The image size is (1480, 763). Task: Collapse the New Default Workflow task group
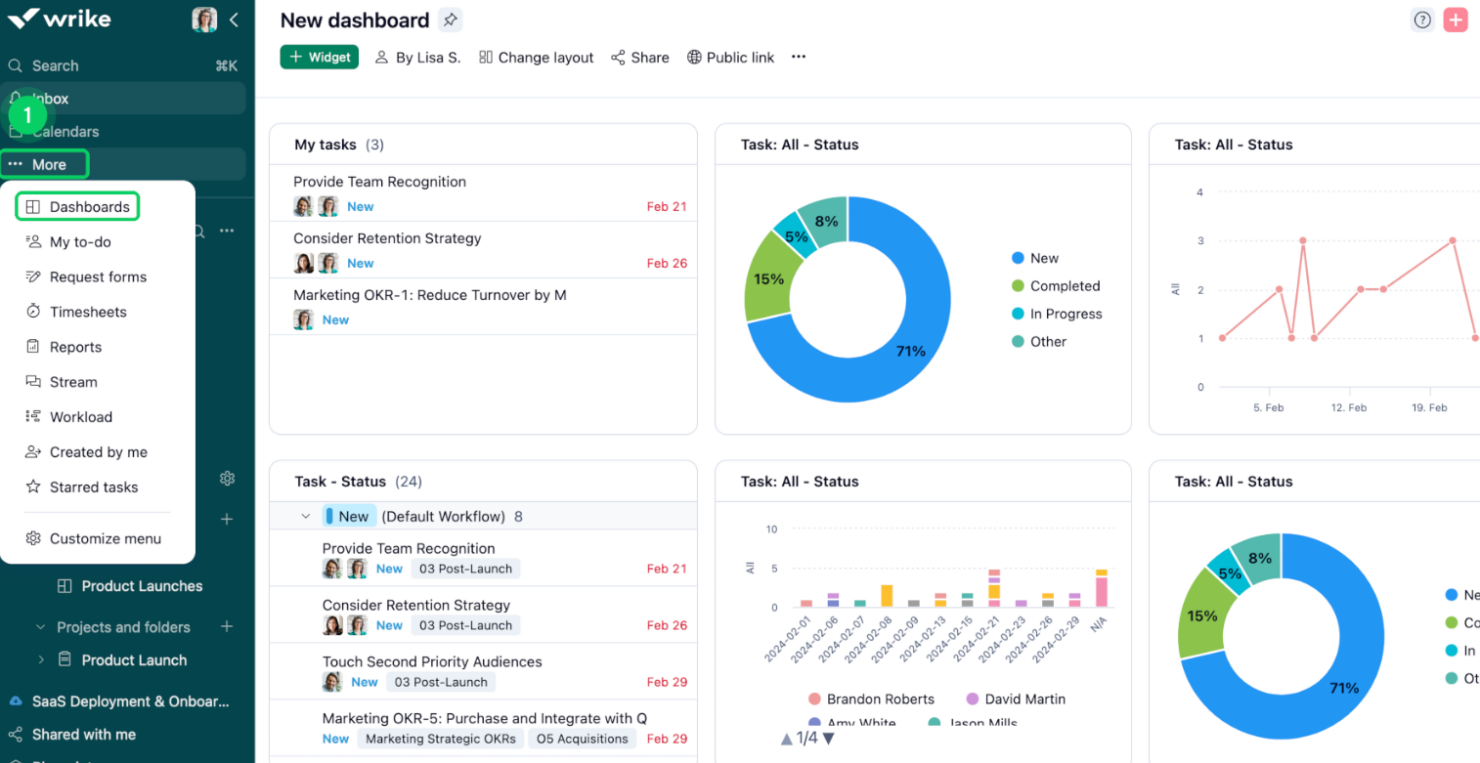point(305,516)
